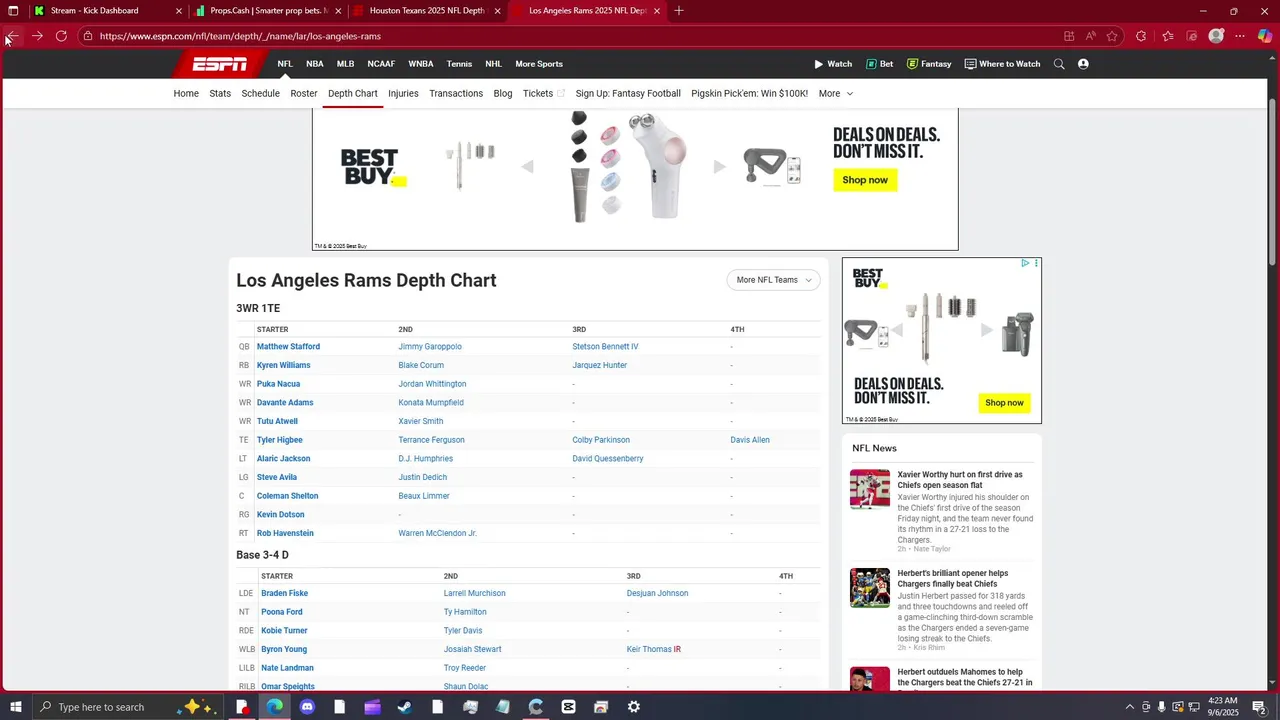
Task: Expand the More menu in team navigation
Action: (836, 93)
